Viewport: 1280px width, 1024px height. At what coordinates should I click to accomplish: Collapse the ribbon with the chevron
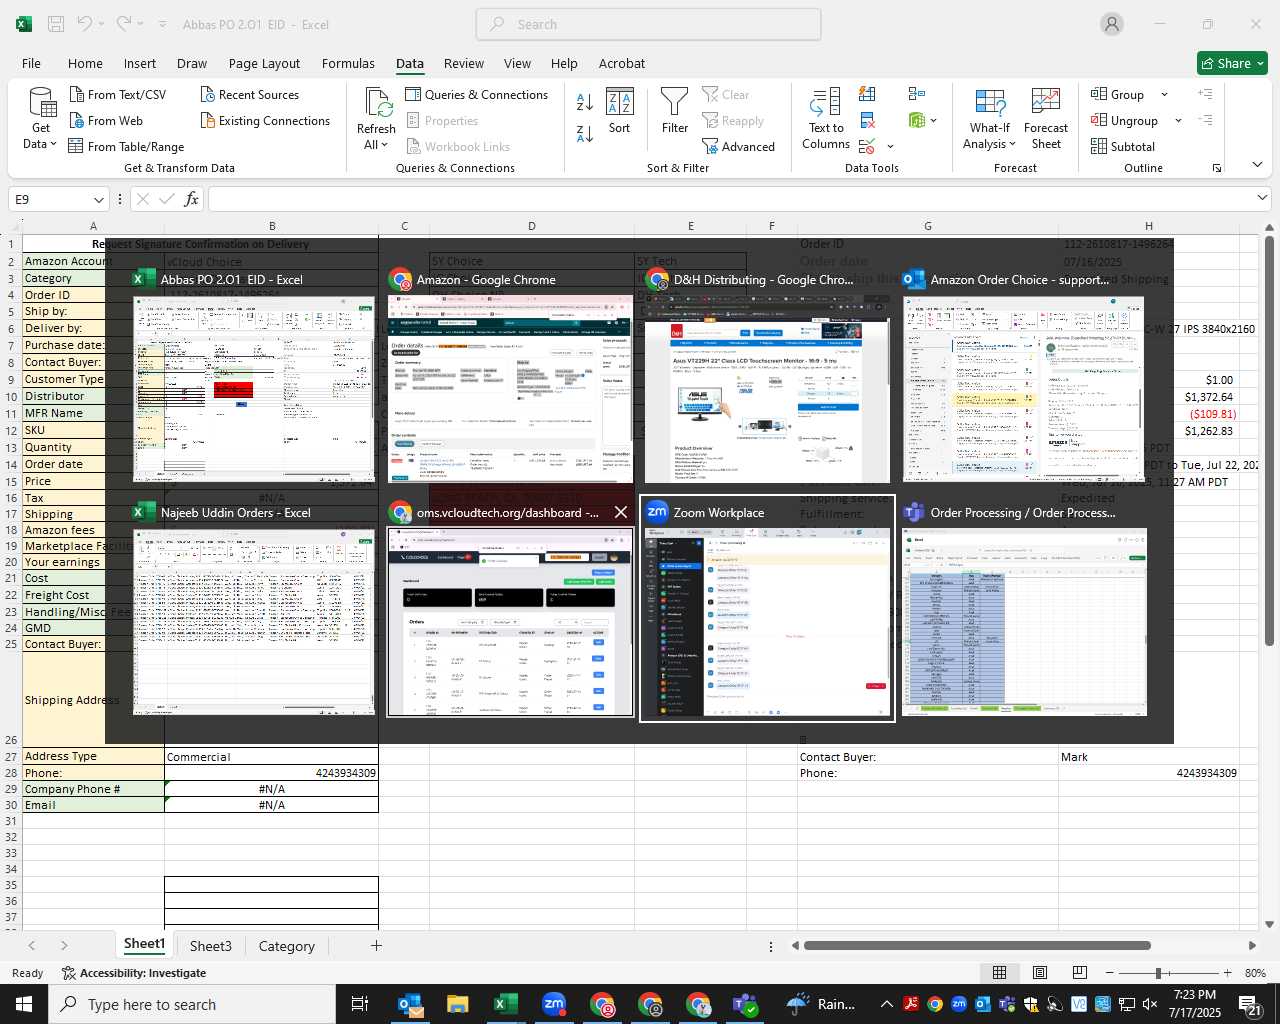point(1258,164)
